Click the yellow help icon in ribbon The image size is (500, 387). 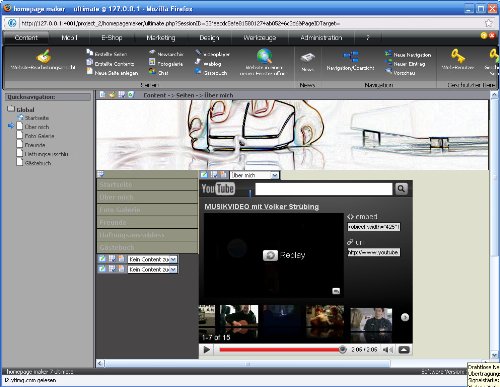[484, 35]
